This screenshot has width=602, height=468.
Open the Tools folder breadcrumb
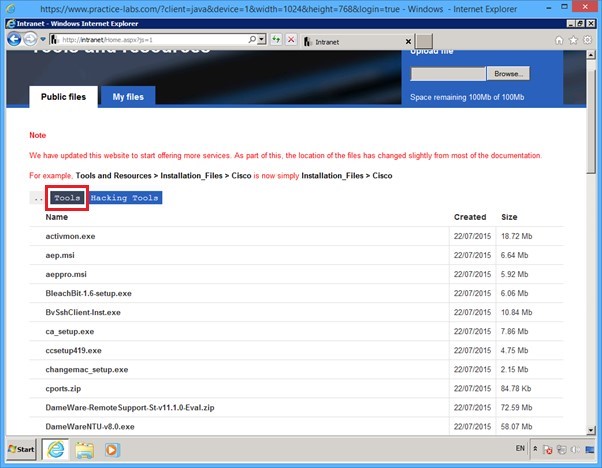click(x=67, y=198)
